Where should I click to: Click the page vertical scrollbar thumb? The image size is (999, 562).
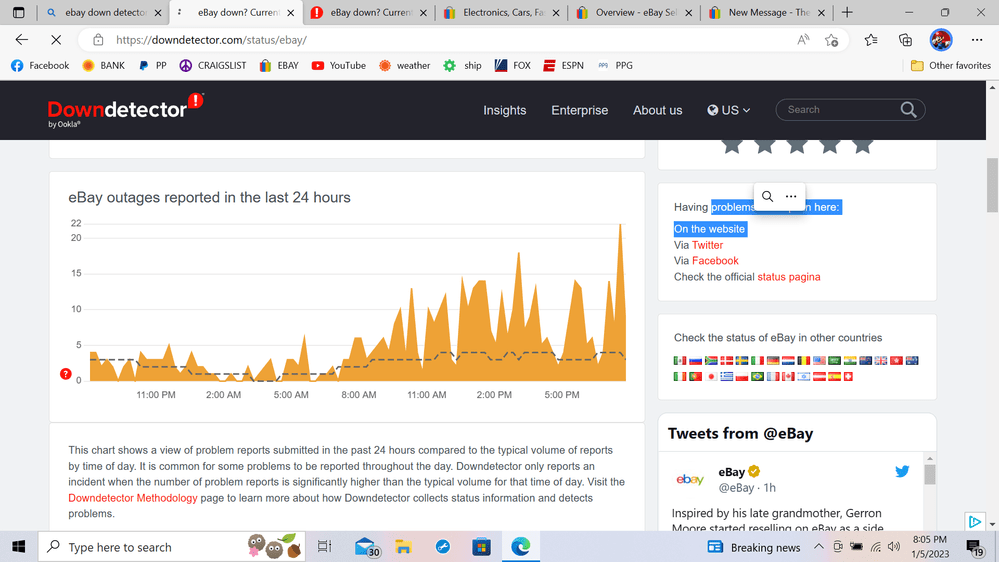pos(992,185)
